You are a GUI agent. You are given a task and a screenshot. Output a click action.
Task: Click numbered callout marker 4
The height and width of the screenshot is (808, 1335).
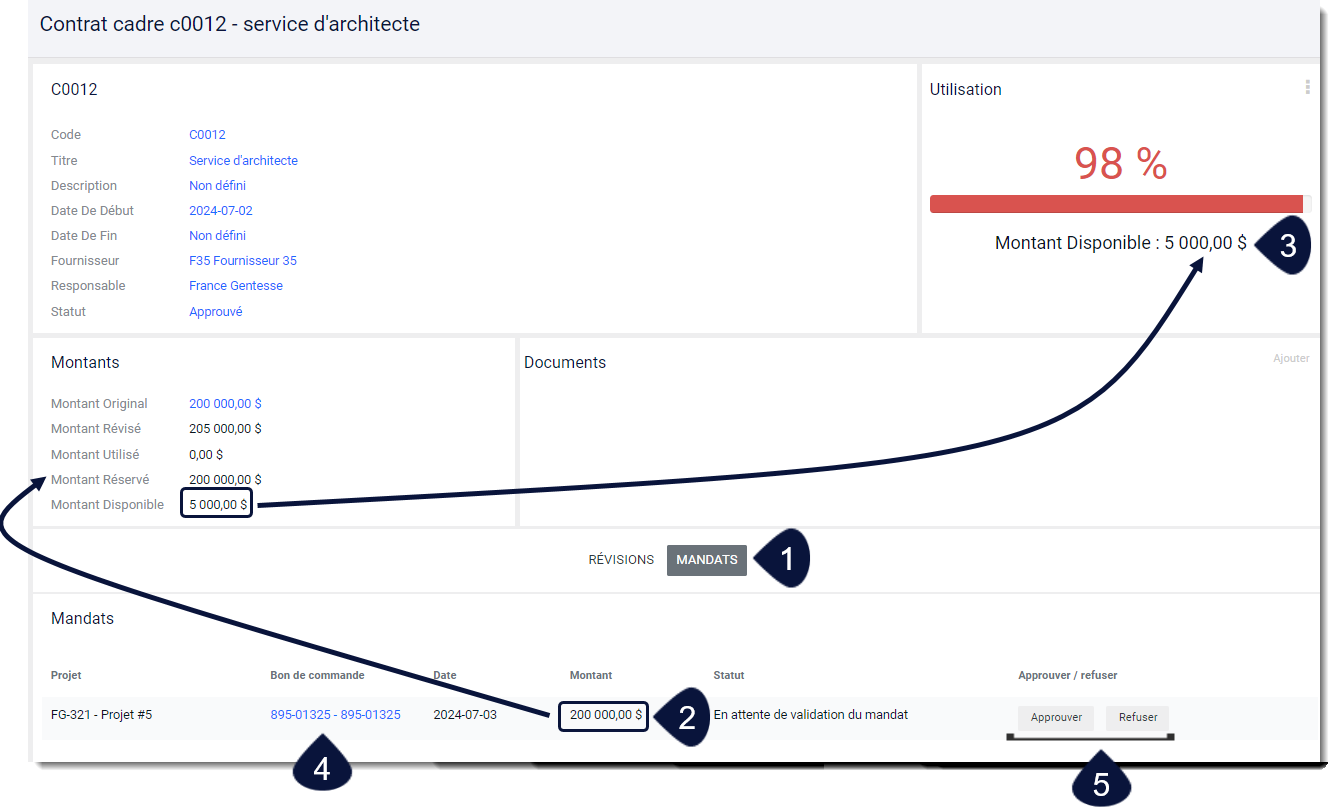(x=321, y=768)
